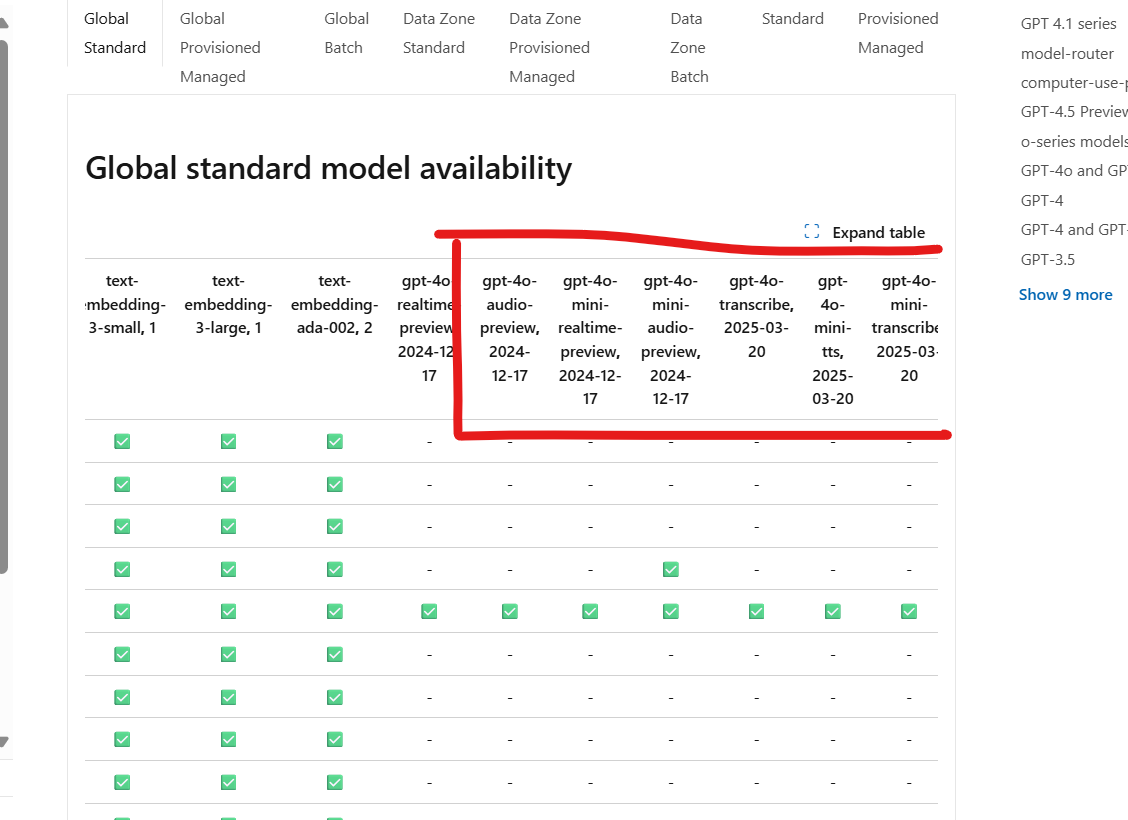Viewport: 1128px width, 820px height.
Task: Click the 'Global standard model availability' heading
Action: click(x=329, y=168)
